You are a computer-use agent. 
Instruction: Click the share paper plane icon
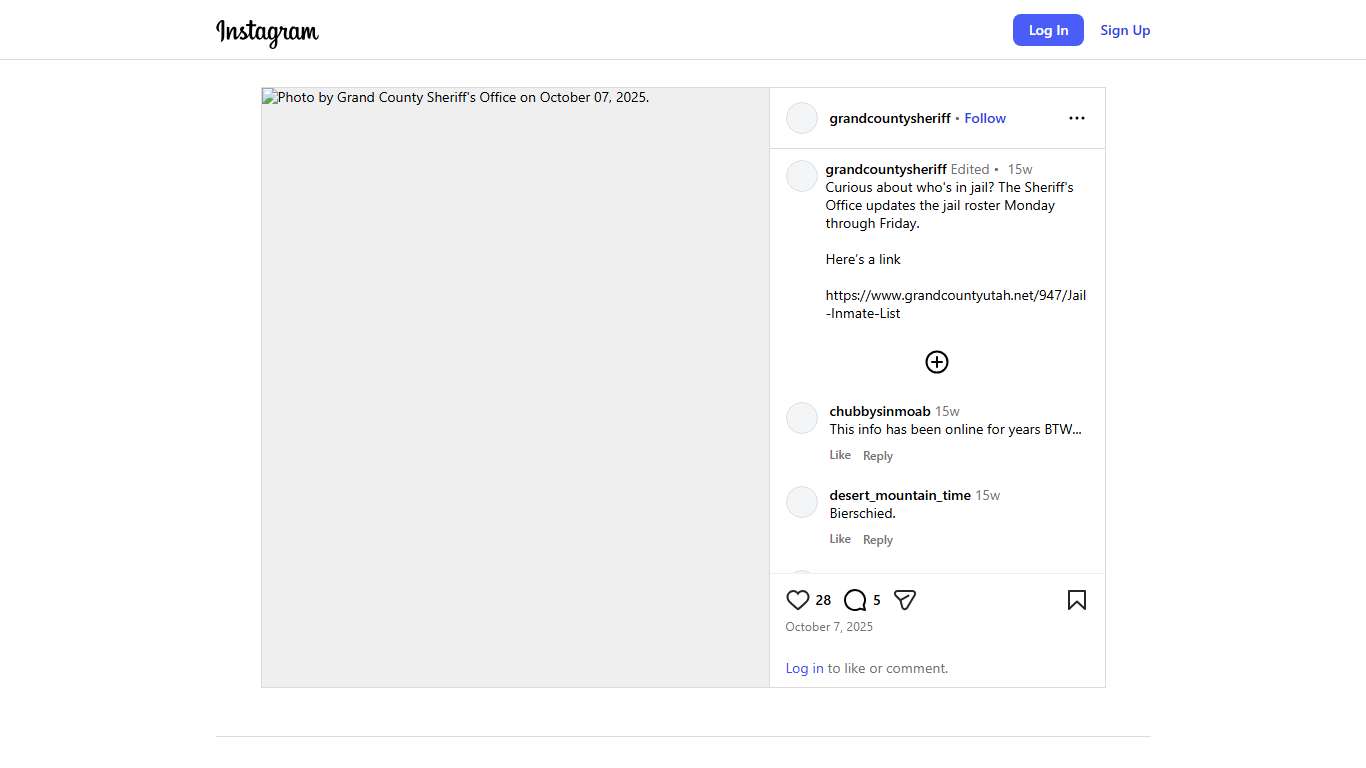click(x=905, y=600)
